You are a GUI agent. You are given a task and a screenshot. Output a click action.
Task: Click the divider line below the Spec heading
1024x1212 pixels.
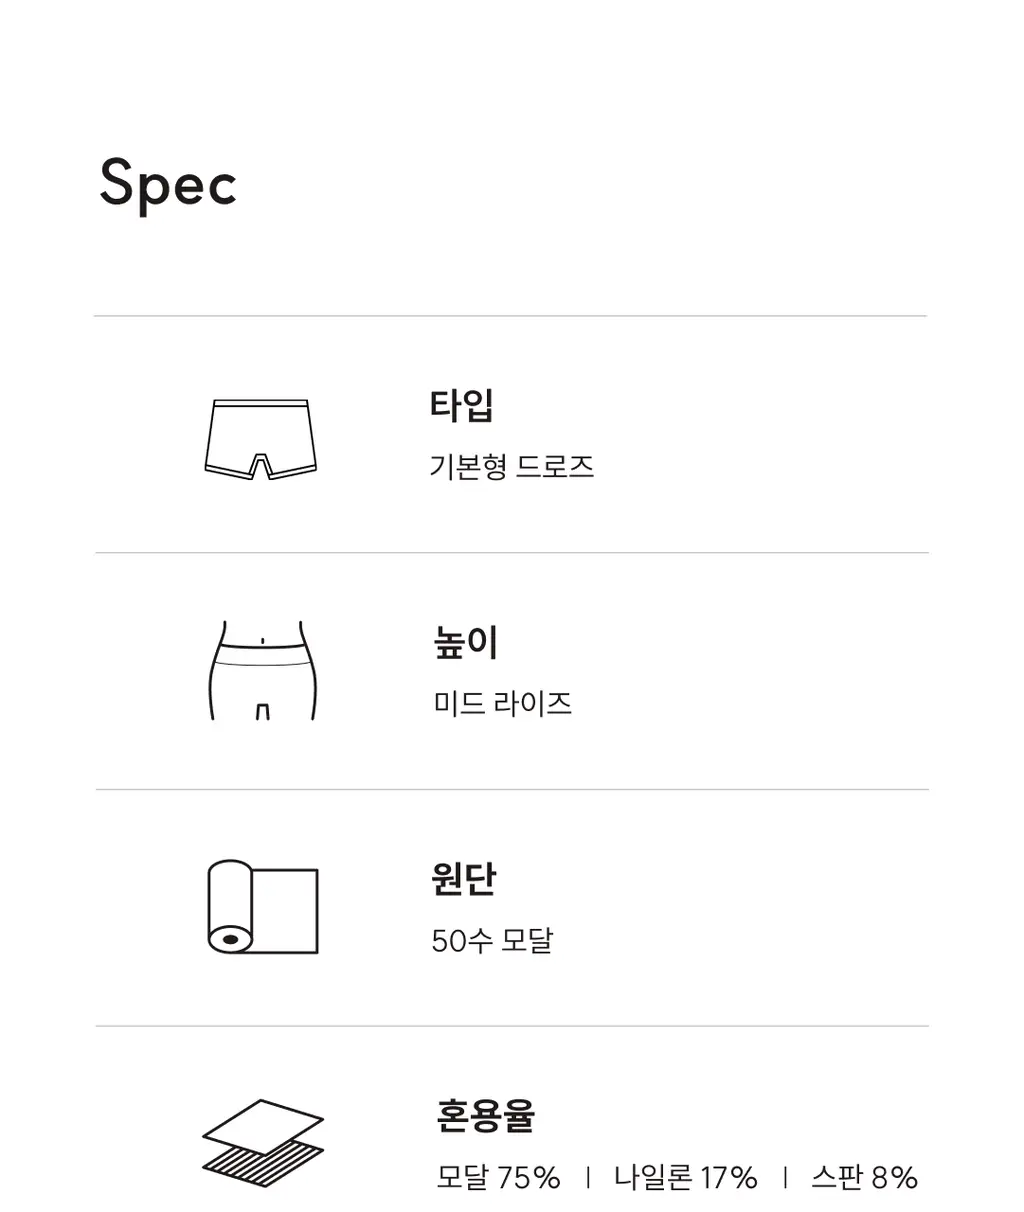tap(511, 316)
